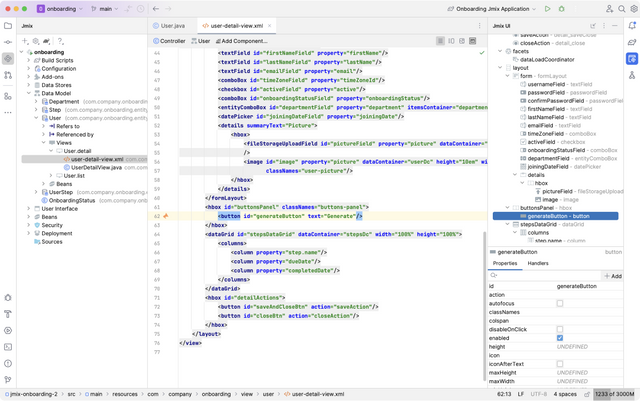Click the yellow intention bulb in gutter
Viewport: 640px width, 401px height.
point(166,215)
